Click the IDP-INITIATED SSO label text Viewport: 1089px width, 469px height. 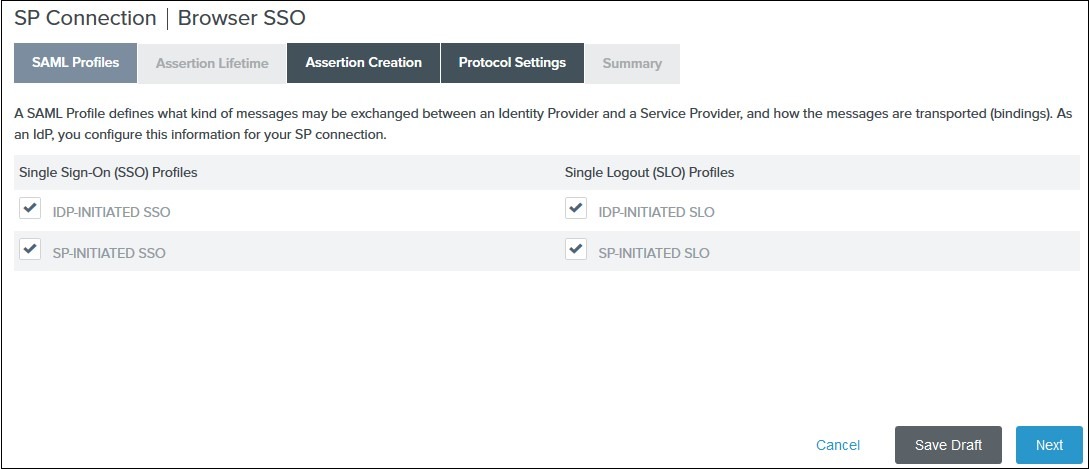click(111, 212)
